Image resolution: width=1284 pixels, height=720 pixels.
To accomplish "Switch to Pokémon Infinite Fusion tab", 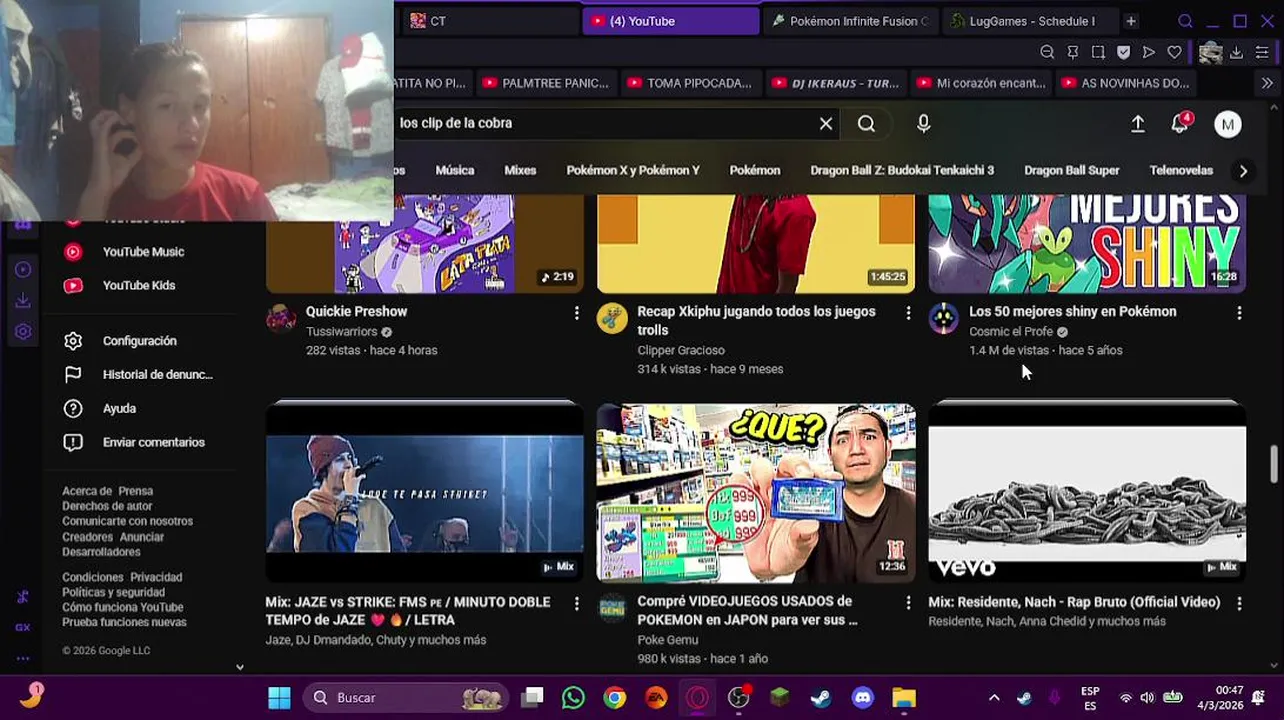I will 850,21.
